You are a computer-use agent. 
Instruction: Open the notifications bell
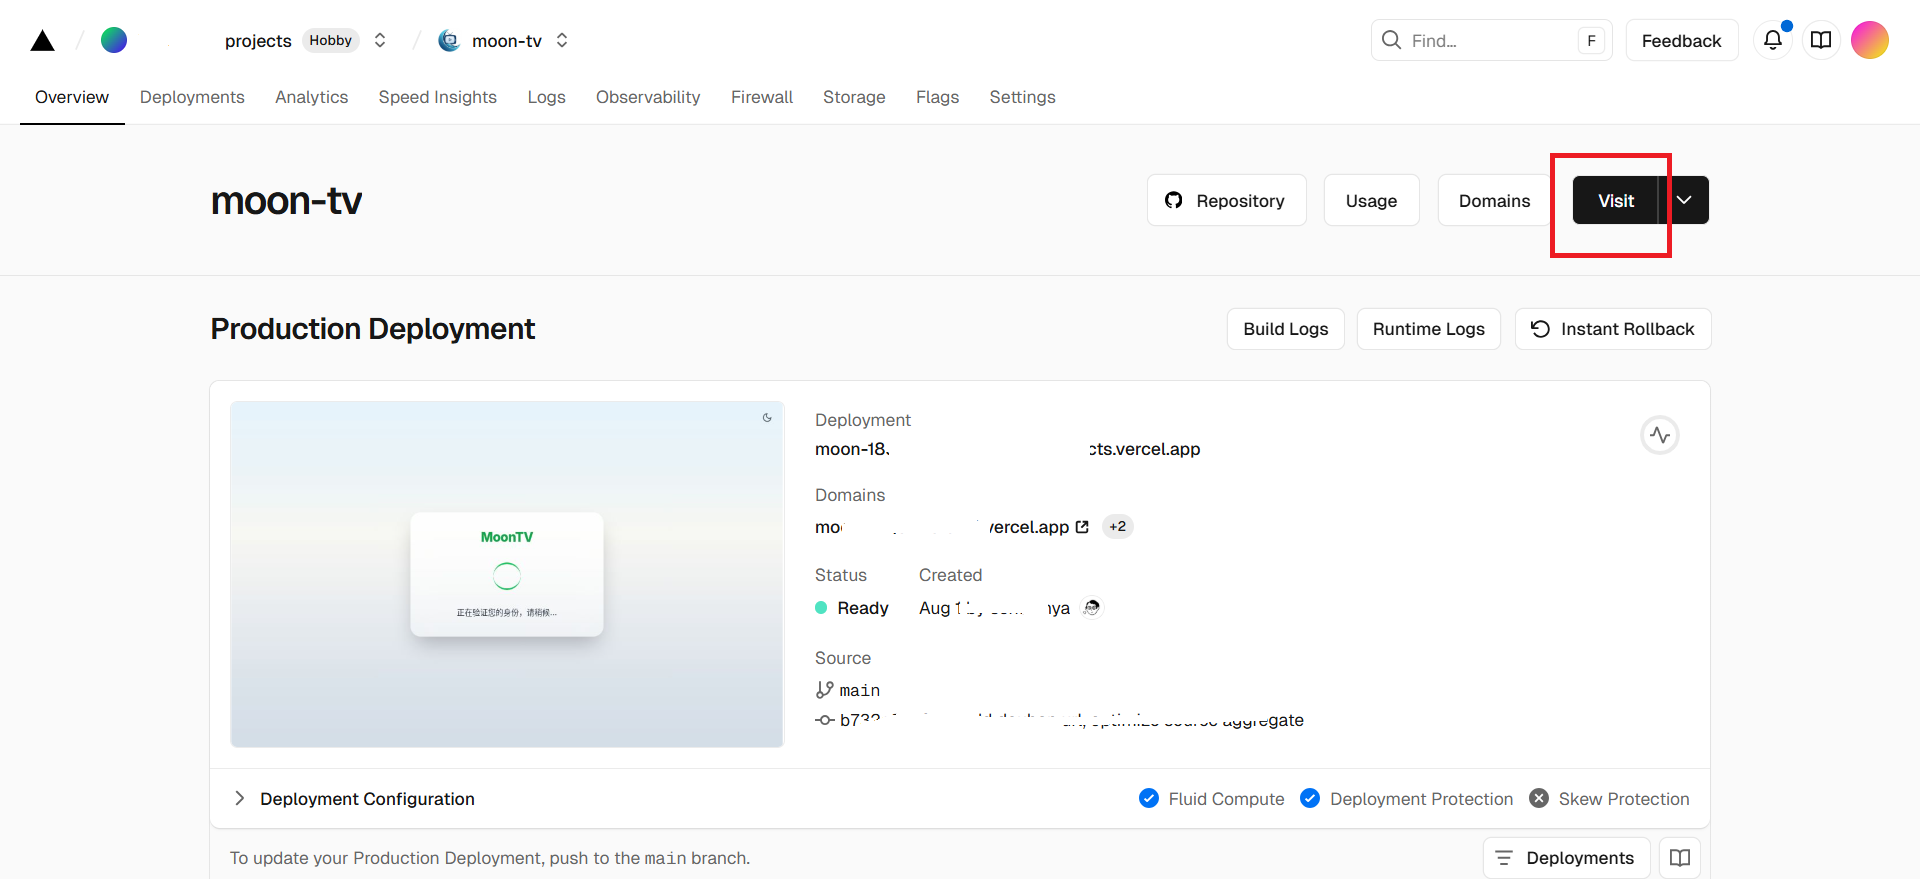pyautogui.click(x=1772, y=40)
